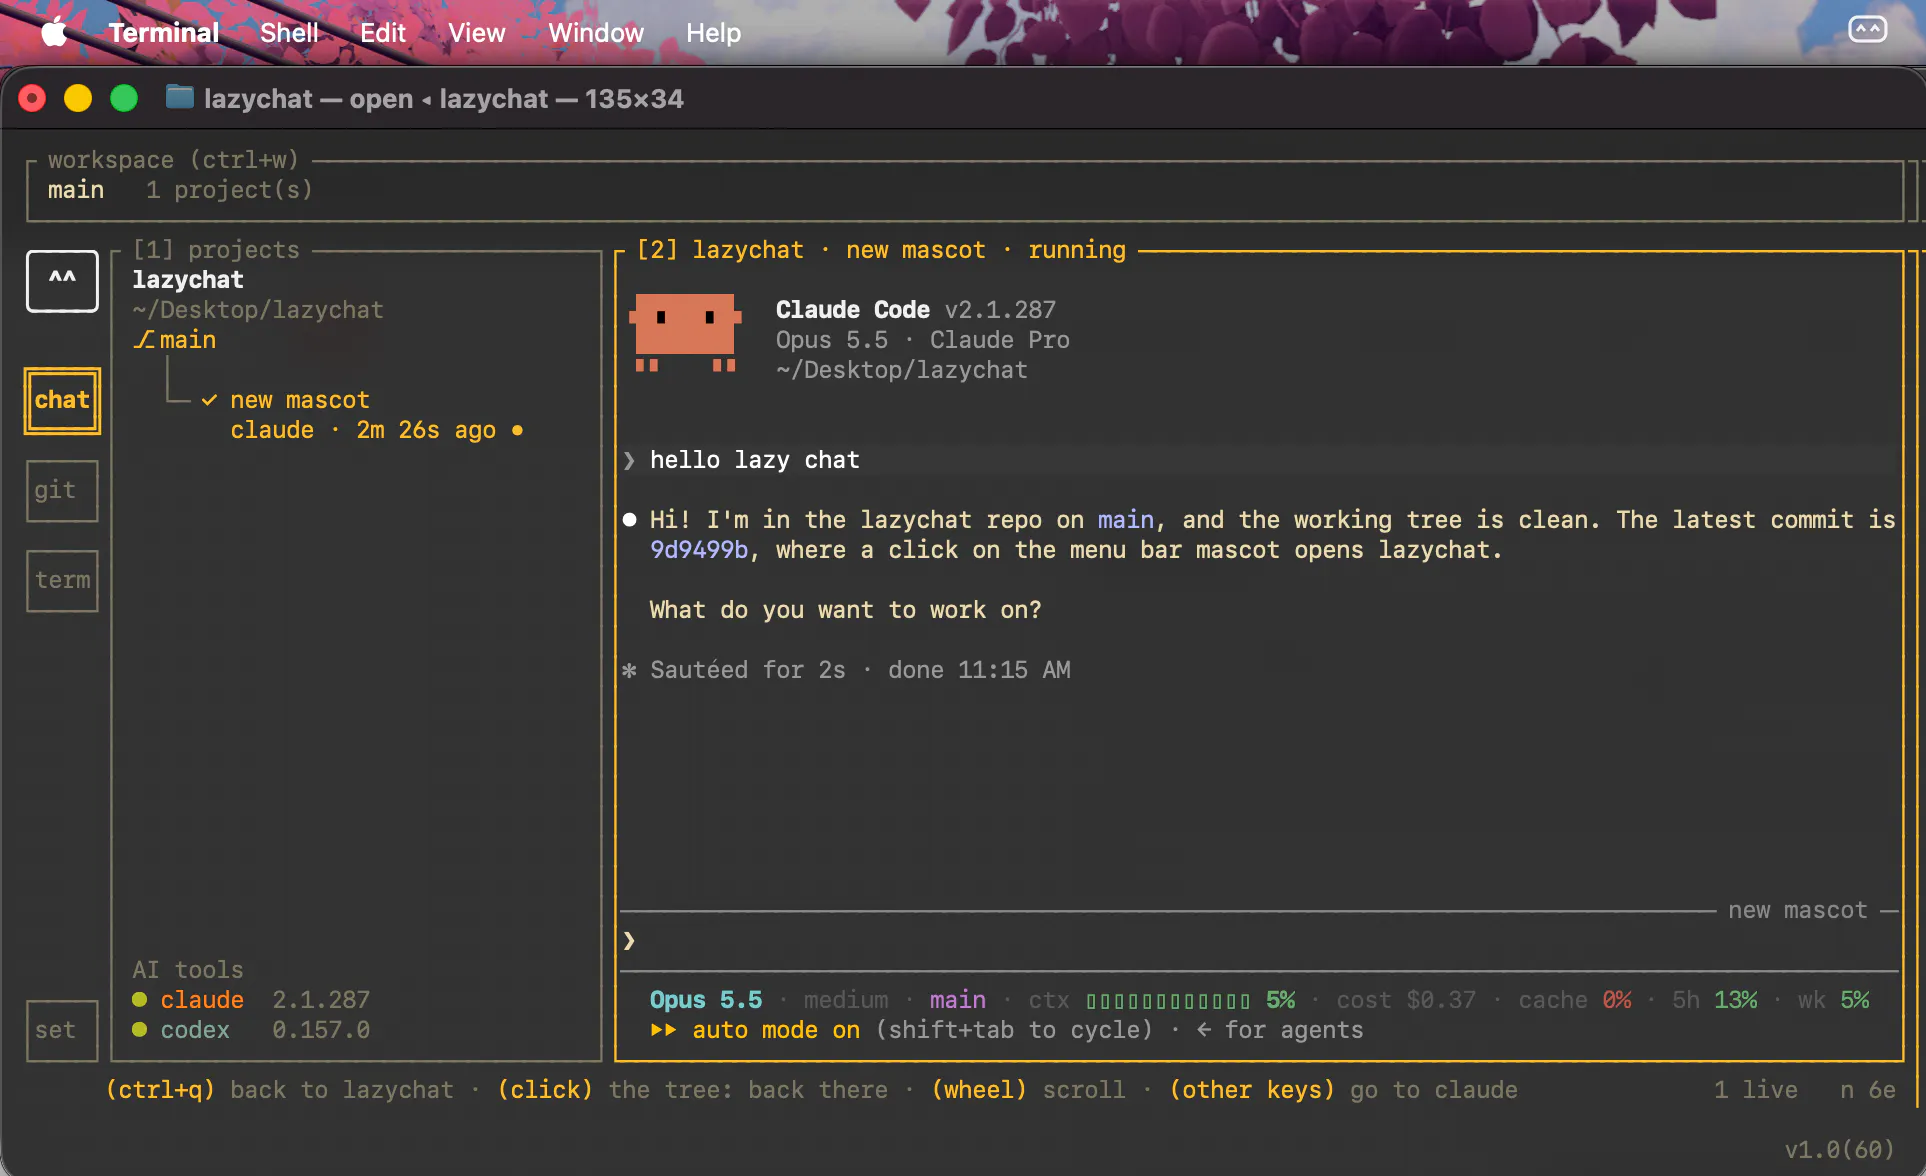Click the workspace 'main' entry
Viewport: 1926px width, 1176px height.
(76, 190)
